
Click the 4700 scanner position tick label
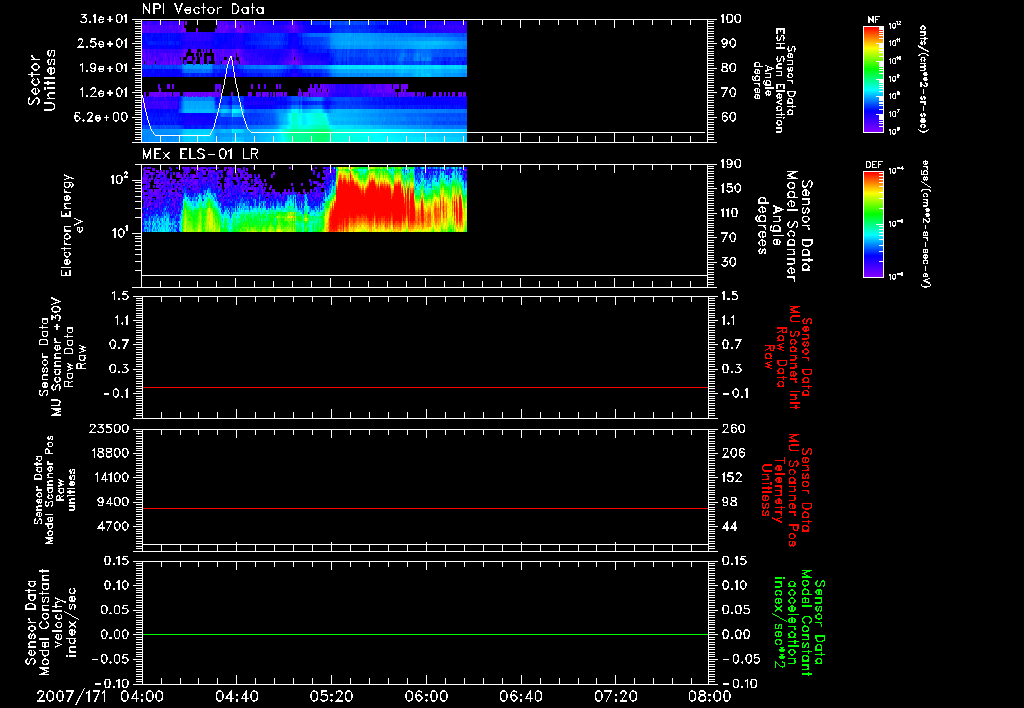(x=113, y=526)
